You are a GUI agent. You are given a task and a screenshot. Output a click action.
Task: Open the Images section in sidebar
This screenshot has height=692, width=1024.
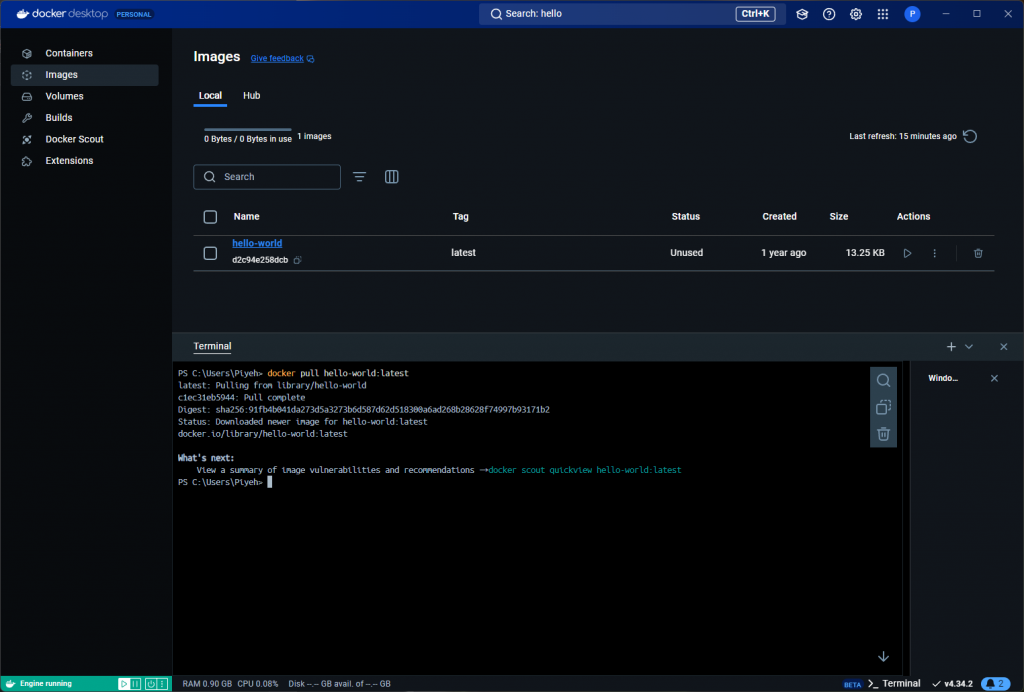(x=84, y=74)
